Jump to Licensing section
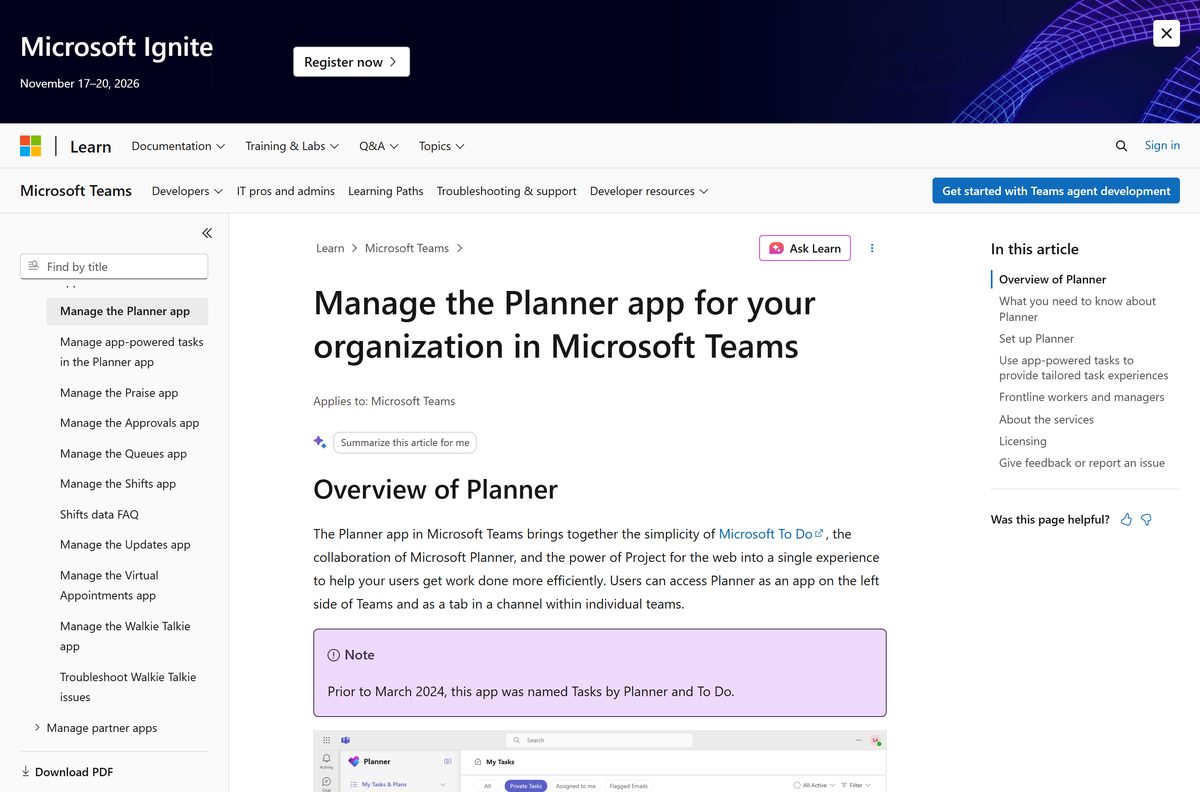The image size is (1200, 792). coord(1023,441)
